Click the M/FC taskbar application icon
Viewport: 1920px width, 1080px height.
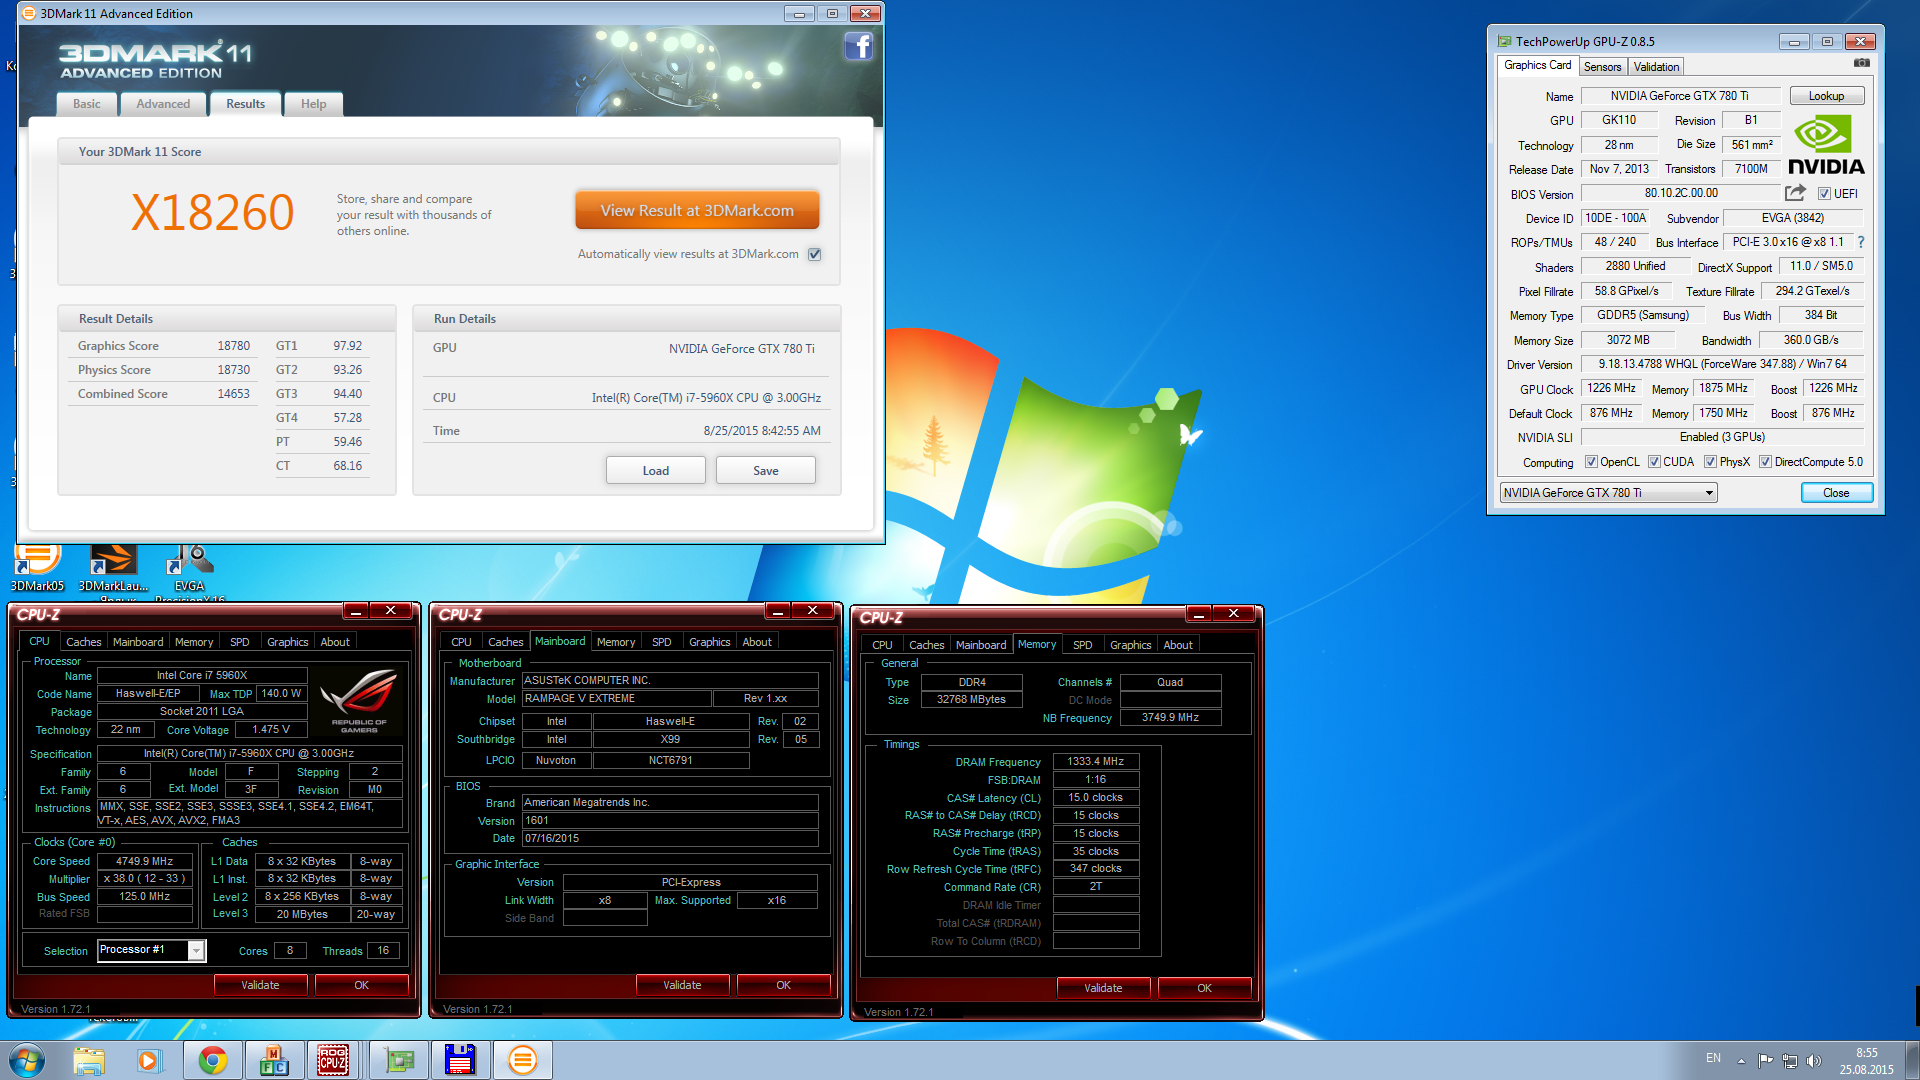pyautogui.click(x=274, y=1060)
